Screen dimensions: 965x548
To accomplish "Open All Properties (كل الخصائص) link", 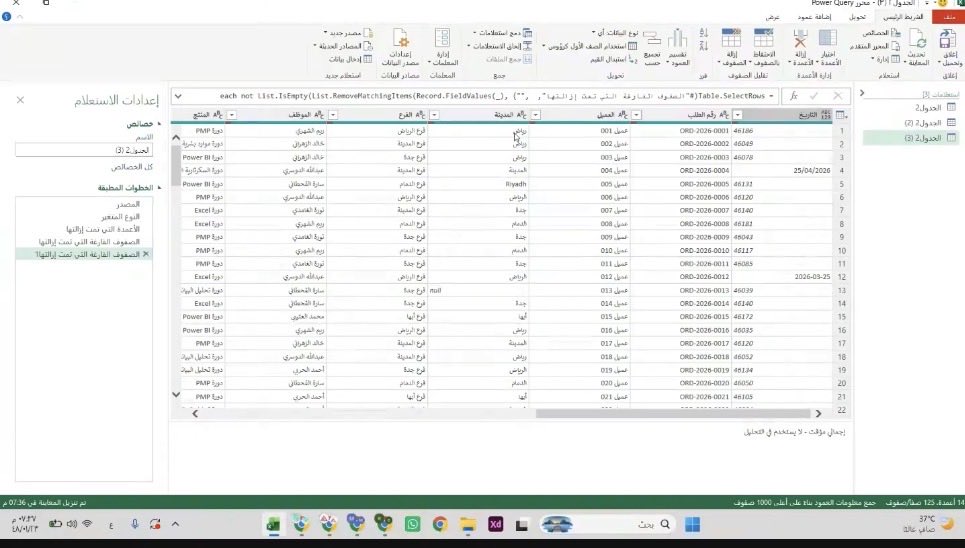I will click(x=132, y=167).
